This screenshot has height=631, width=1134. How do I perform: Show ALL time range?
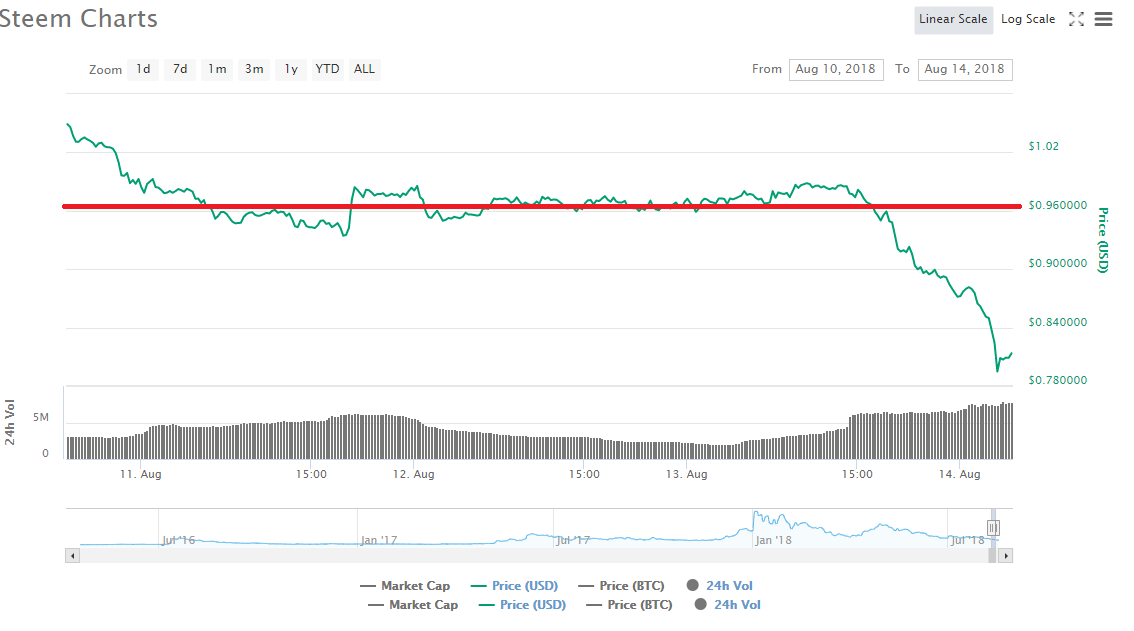pyautogui.click(x=364, y=69)
